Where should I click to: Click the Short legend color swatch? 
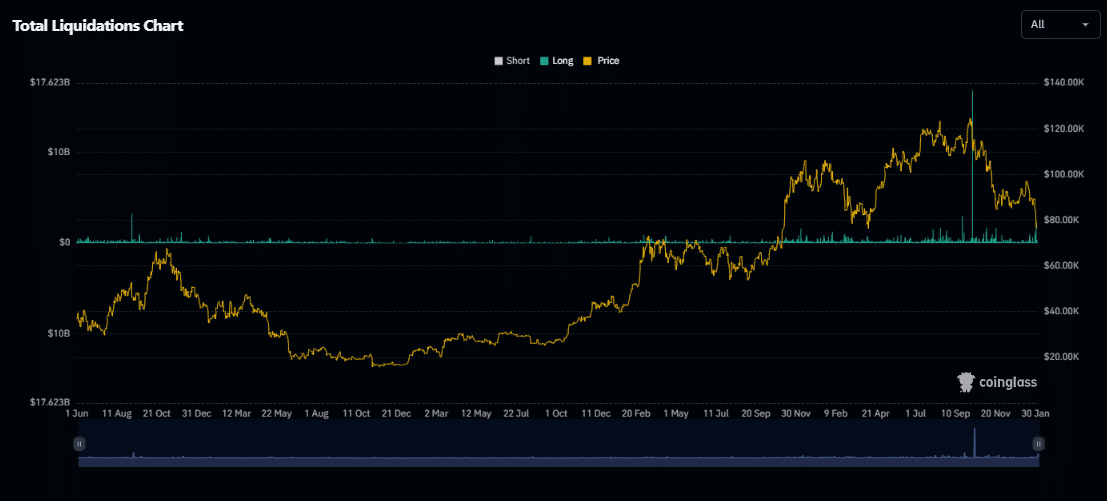pos(498,61)
